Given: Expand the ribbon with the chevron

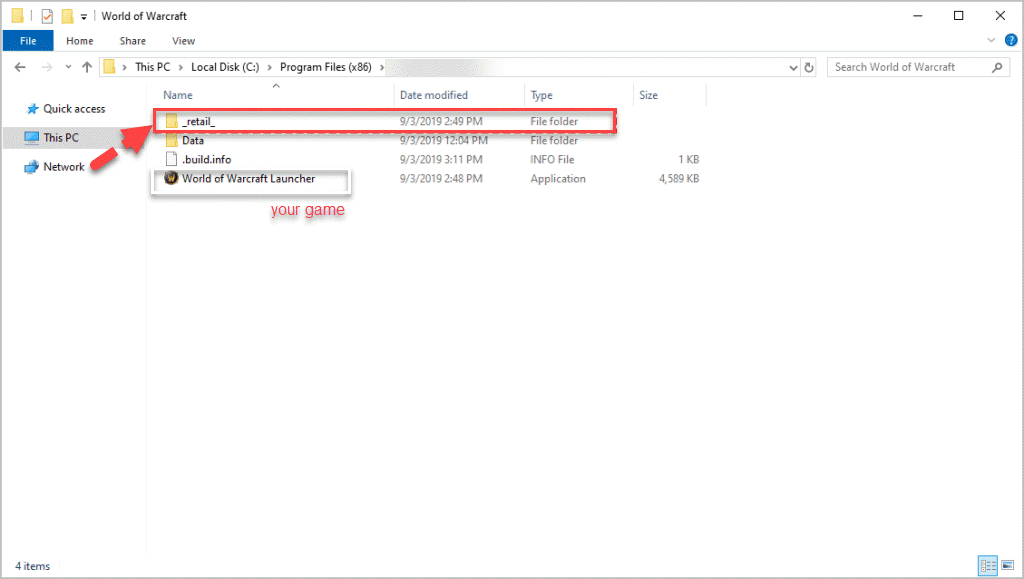Looking at the screenshot, I should (991, 40).
